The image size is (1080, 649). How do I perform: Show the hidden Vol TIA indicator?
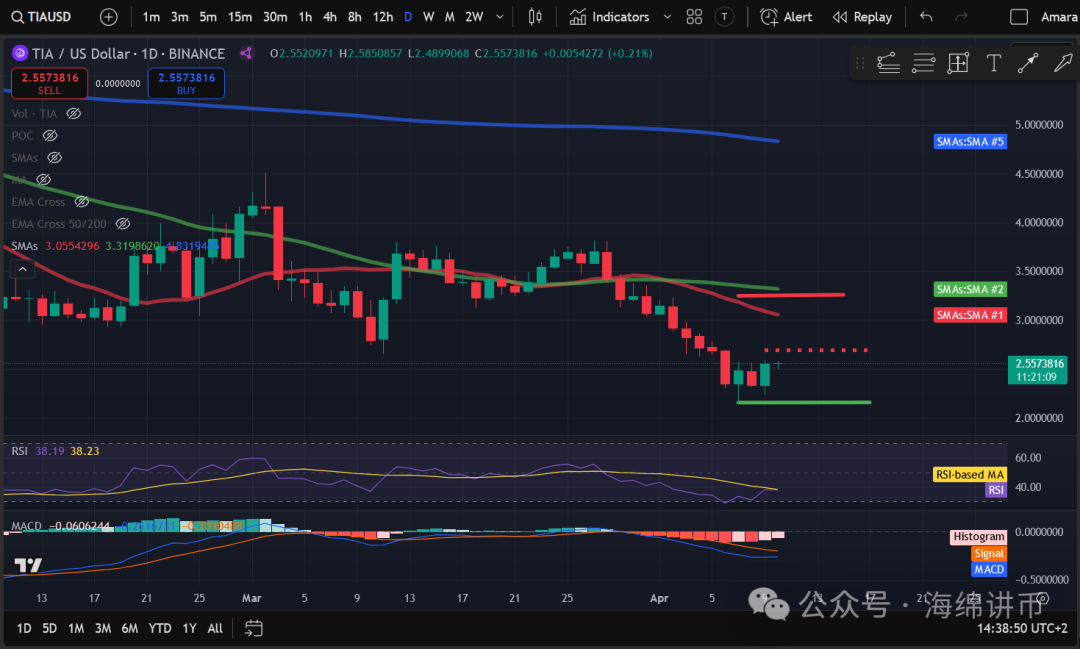click(x=73, y=114)
